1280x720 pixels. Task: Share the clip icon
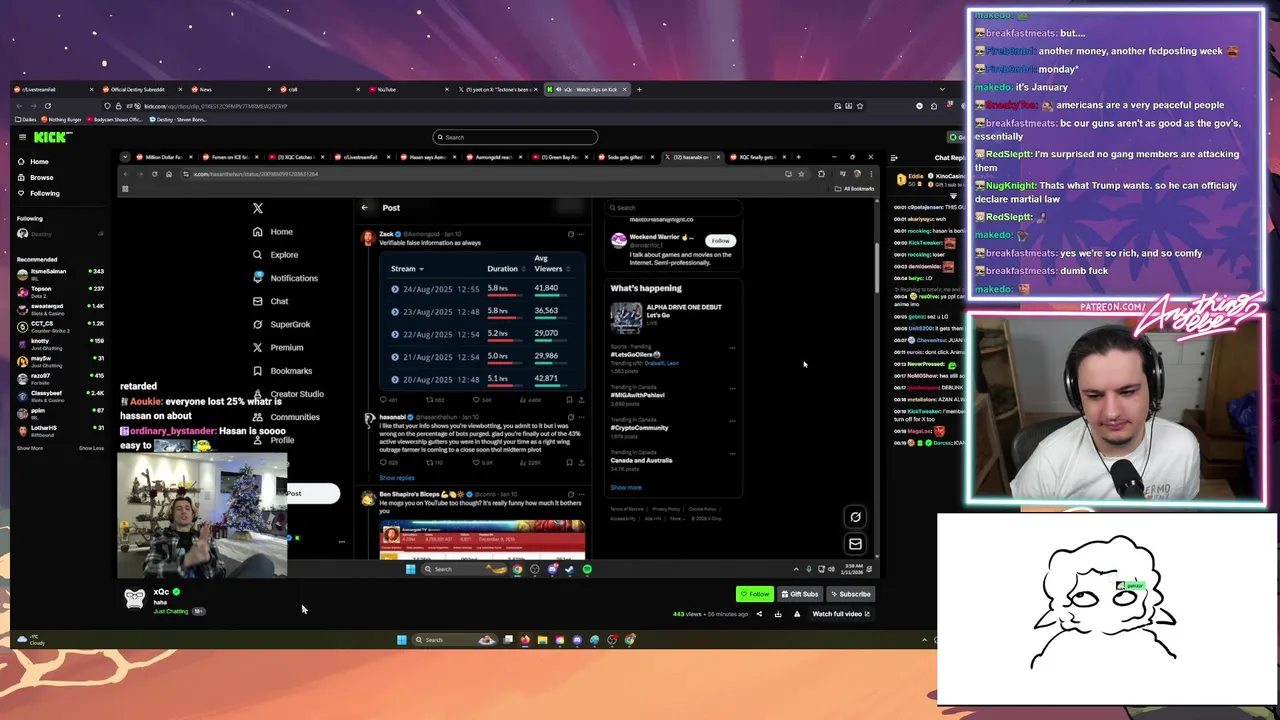point(759,614)
